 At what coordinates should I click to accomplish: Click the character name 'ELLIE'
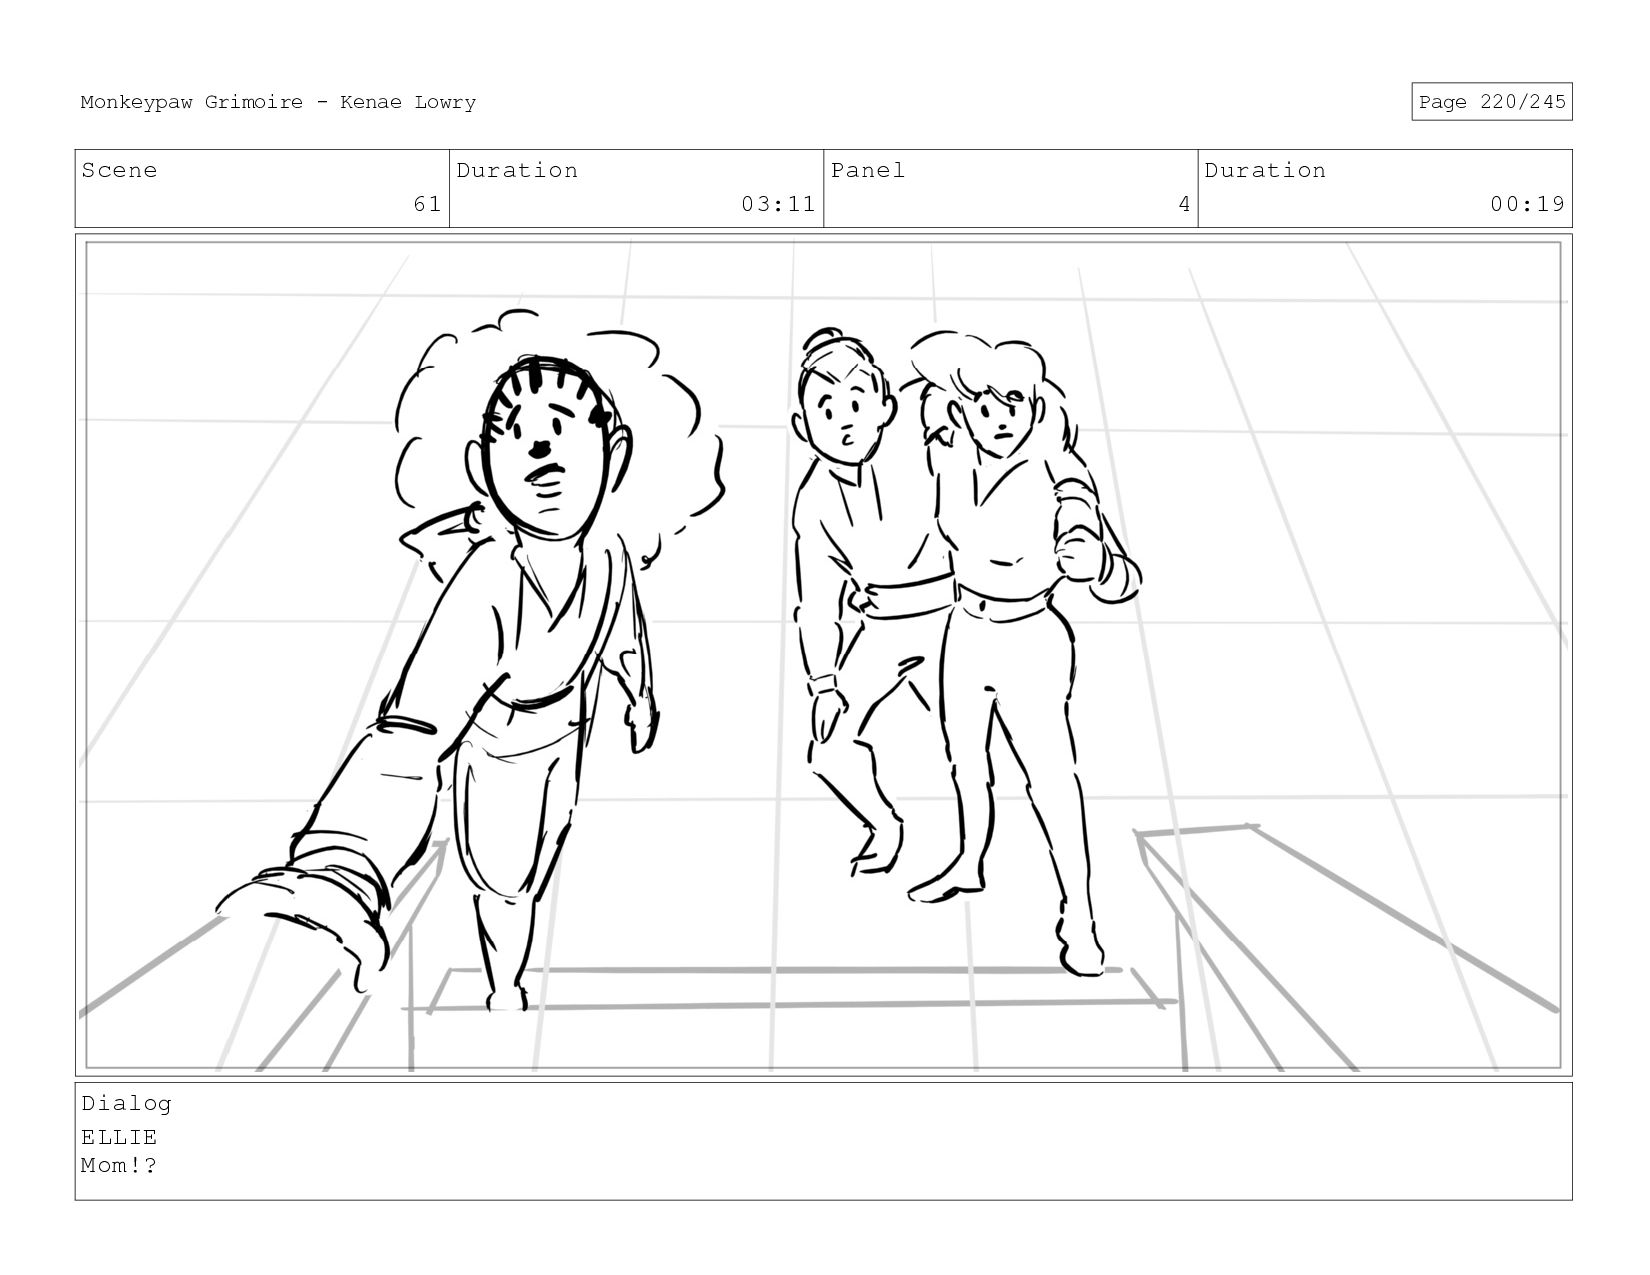(119, 1137)
